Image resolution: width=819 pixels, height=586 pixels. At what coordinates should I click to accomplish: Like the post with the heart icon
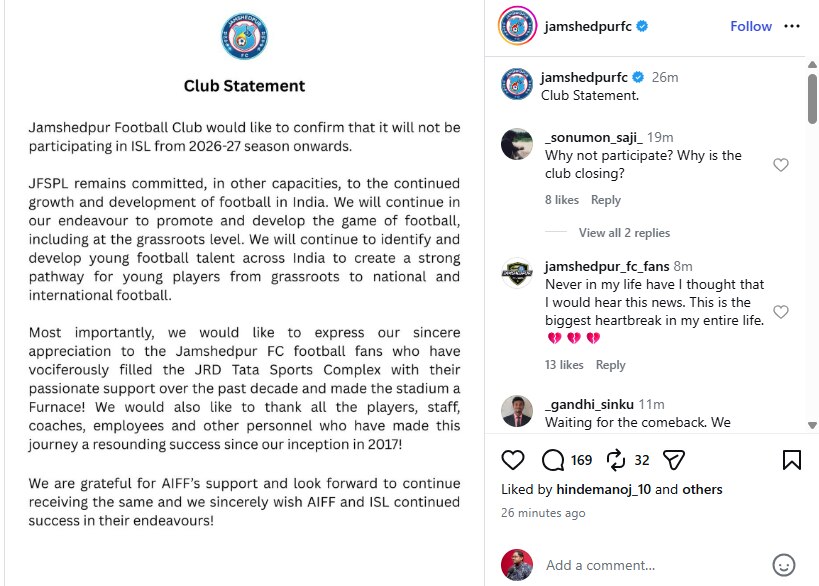pos(512,460)
